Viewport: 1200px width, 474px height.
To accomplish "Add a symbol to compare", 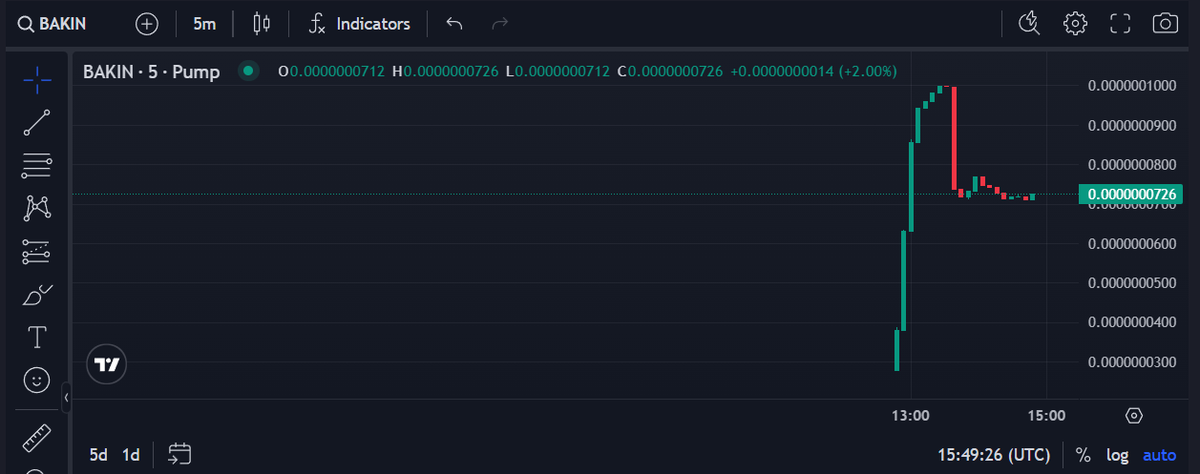I will tap(147, 23).
